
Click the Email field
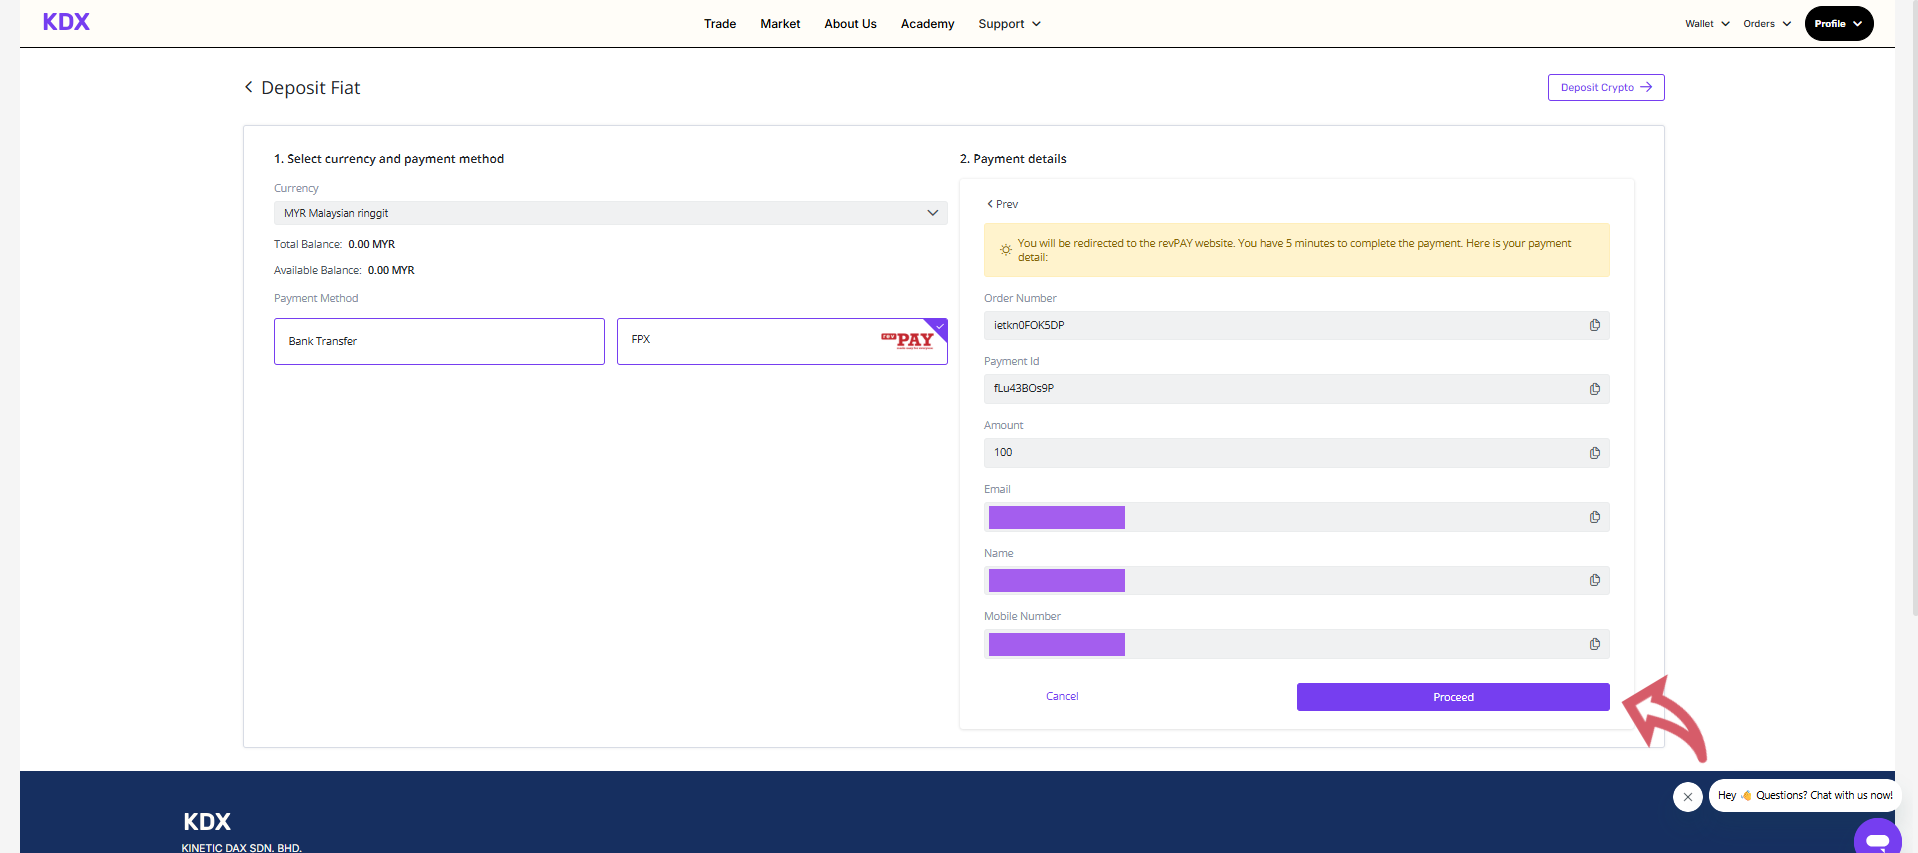[1296, 517]
